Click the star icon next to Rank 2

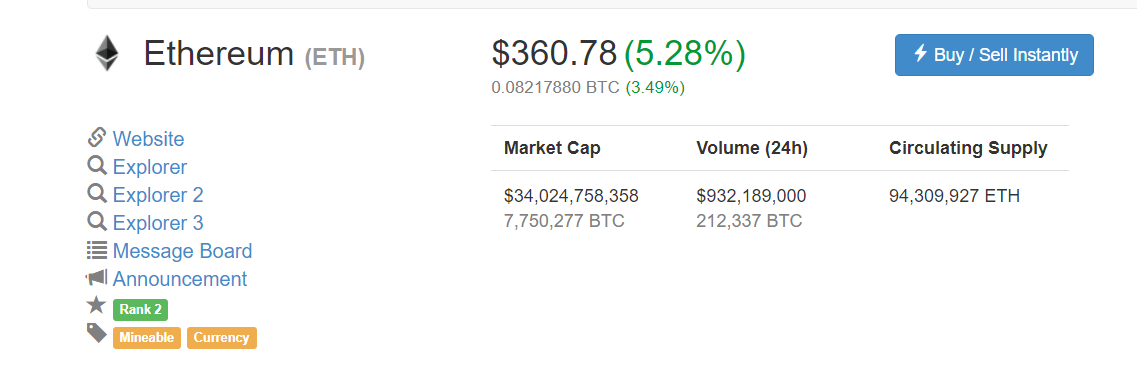click(96, 306)
